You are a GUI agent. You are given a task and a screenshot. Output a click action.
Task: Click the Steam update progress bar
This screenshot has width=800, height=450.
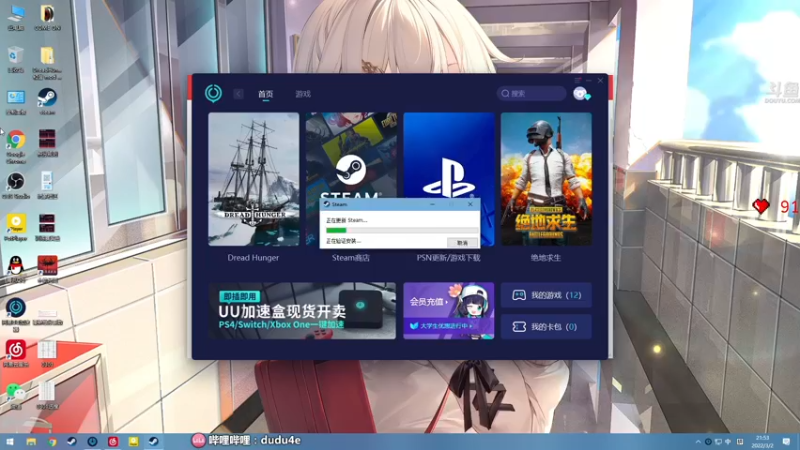click(402, 231)
